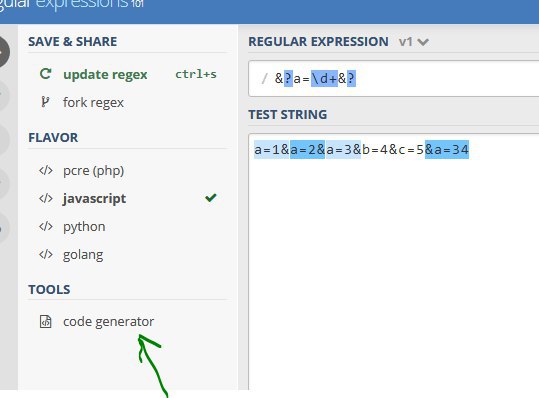Screen dimensions: 539x398
Task: Select the pcre (php) flavor
Action: pos(128,170)
